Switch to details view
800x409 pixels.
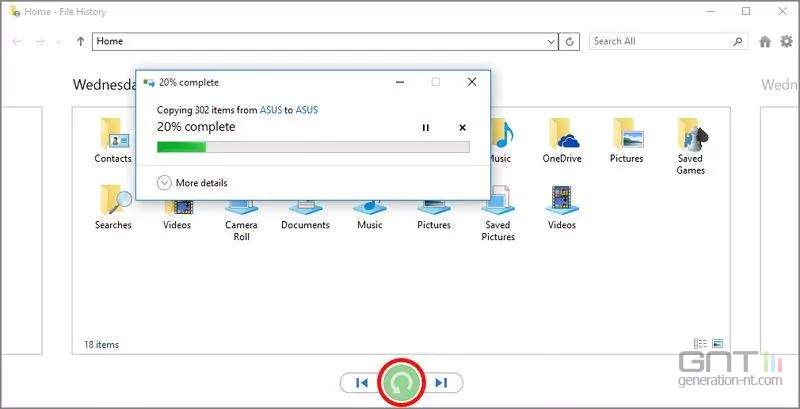click(x=701, y=344)
